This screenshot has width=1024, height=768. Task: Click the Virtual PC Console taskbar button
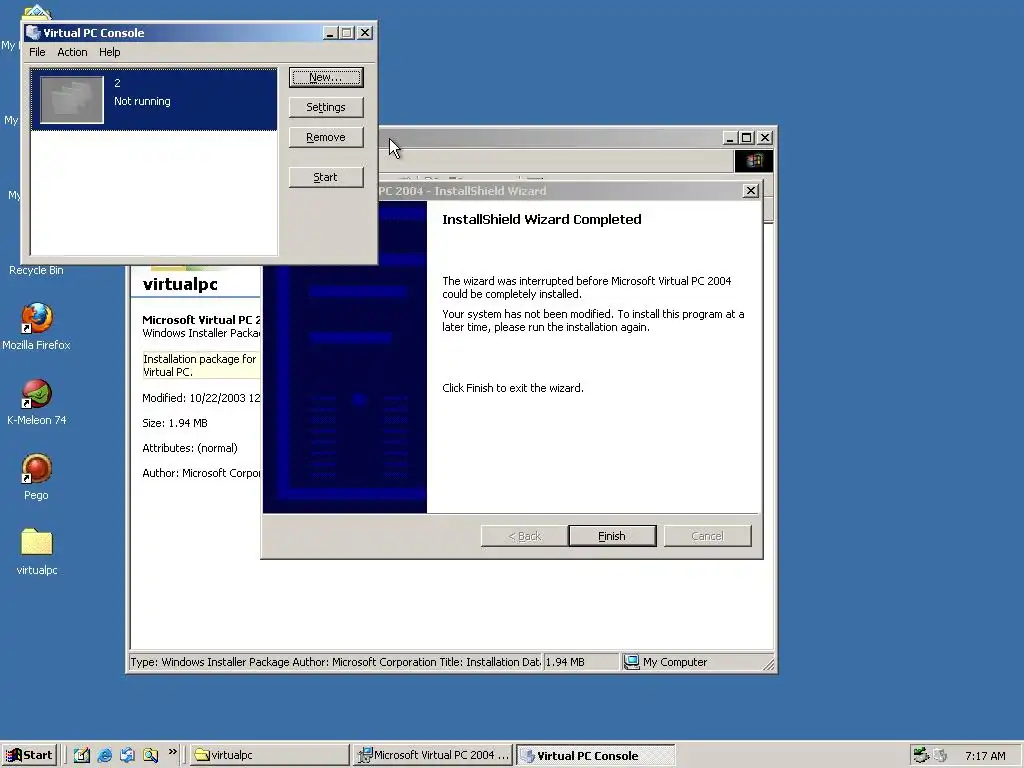click(596, 756)
